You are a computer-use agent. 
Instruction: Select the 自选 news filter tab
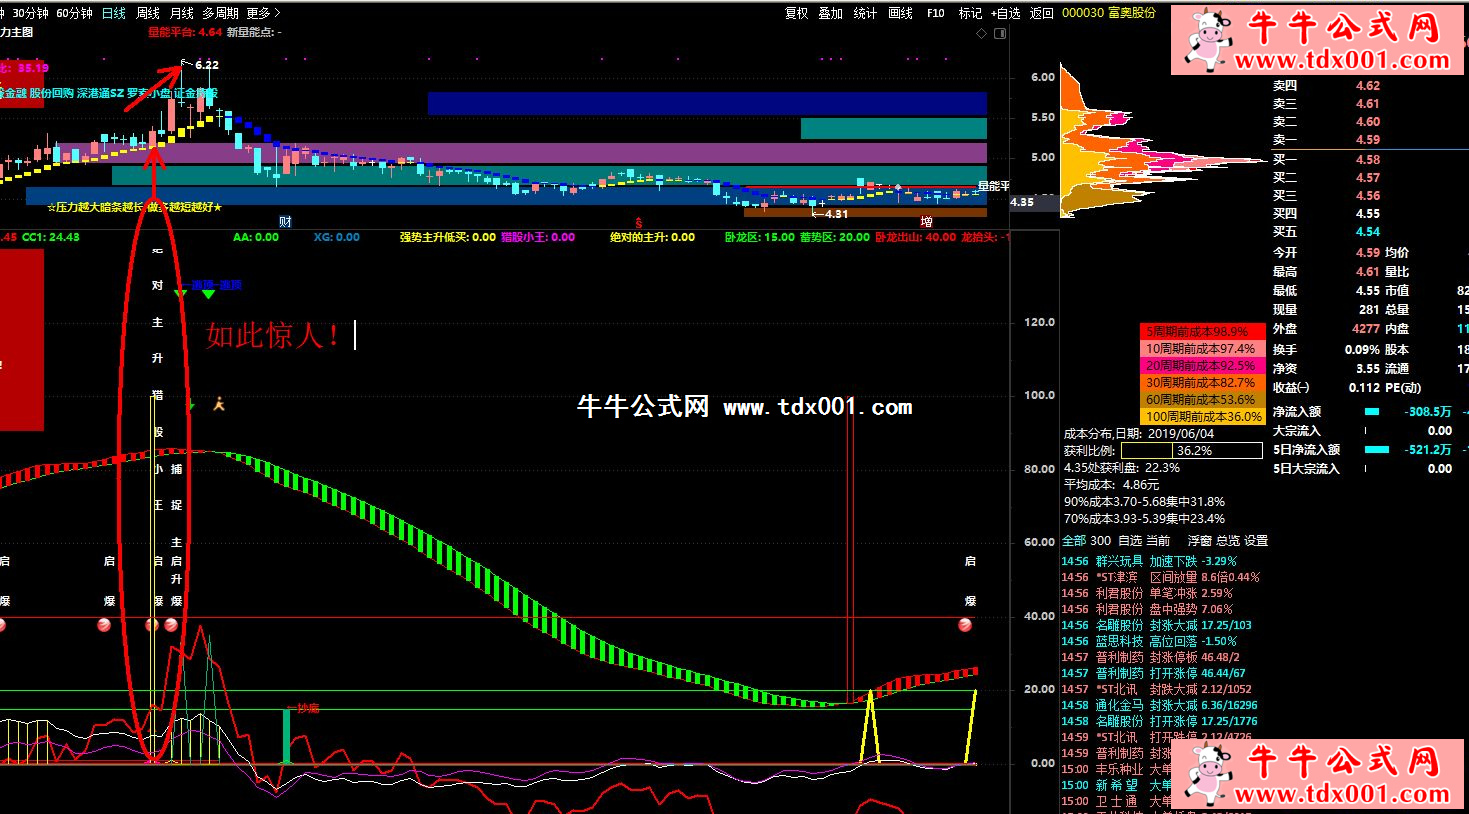[1129, 540]
